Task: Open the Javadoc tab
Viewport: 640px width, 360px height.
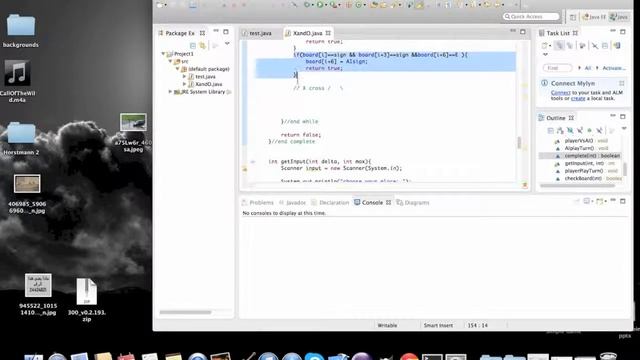Action: pyautogui.click(x=292, y=202)
